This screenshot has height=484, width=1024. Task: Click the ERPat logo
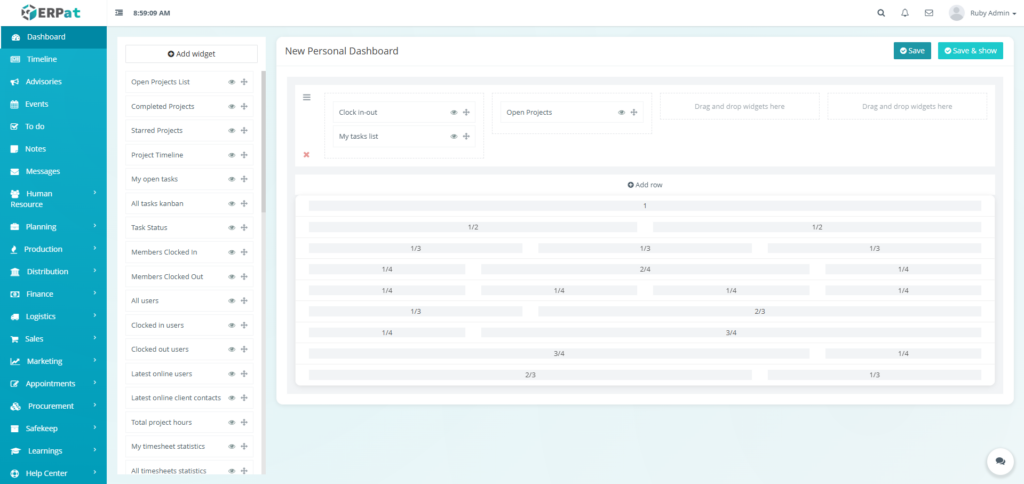[x=52, y=12]
